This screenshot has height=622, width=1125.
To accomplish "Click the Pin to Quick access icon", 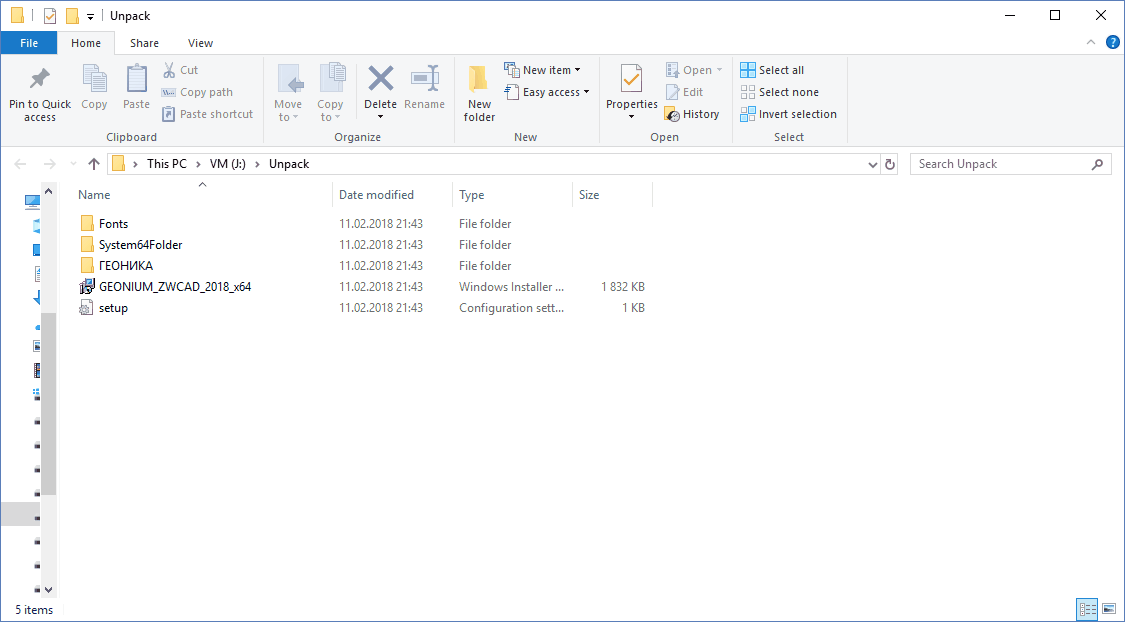I will (x=40, y=79).
